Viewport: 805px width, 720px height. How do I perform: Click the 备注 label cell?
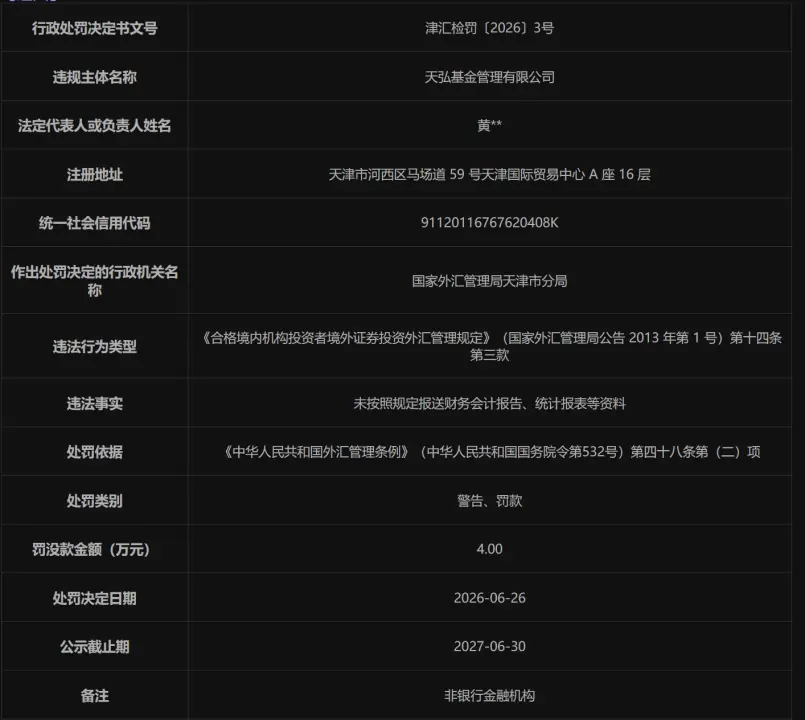pyautogui.click(x=94, y=696)
